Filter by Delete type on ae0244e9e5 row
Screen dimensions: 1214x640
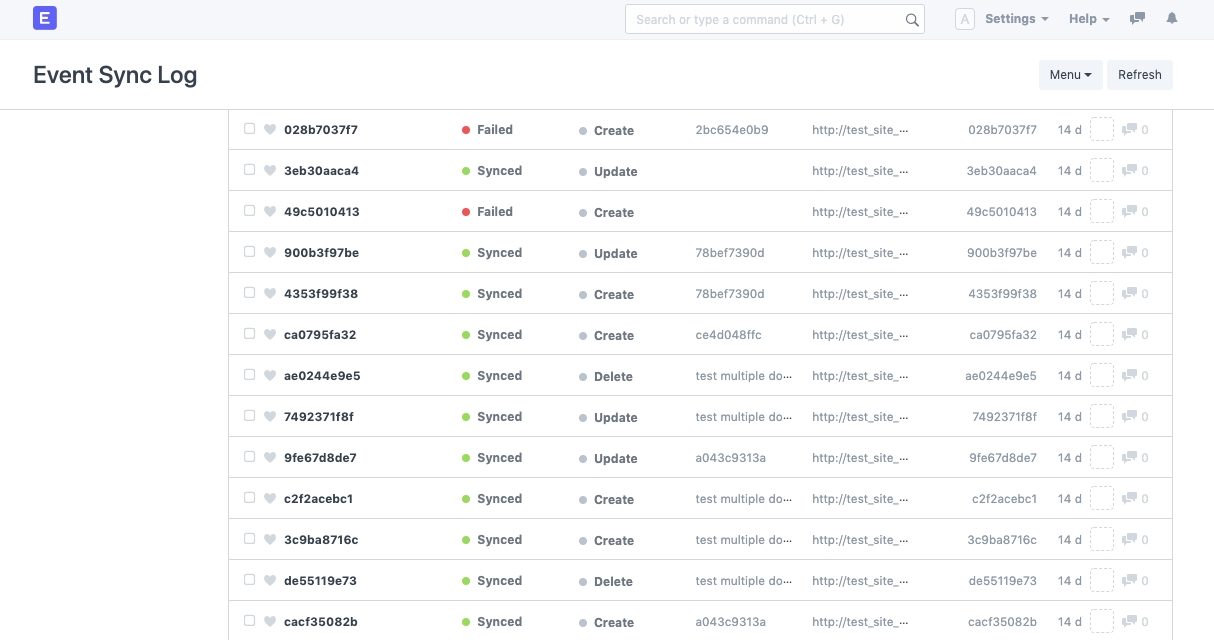point(612,377)
